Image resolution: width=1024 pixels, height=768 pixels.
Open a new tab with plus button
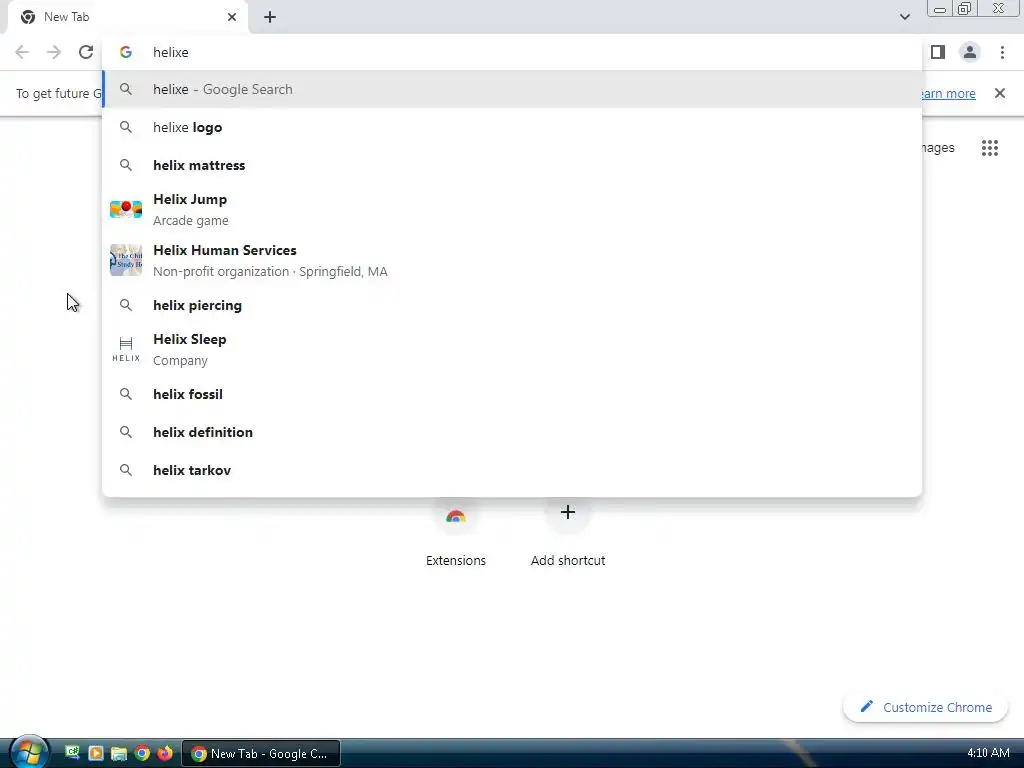pos(270,17)
